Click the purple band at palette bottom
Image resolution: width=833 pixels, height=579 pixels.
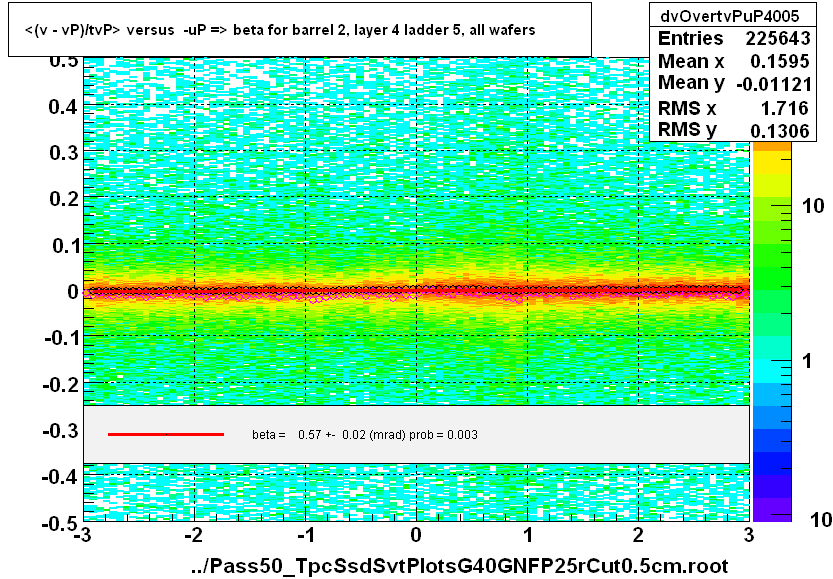click(772, 509)
